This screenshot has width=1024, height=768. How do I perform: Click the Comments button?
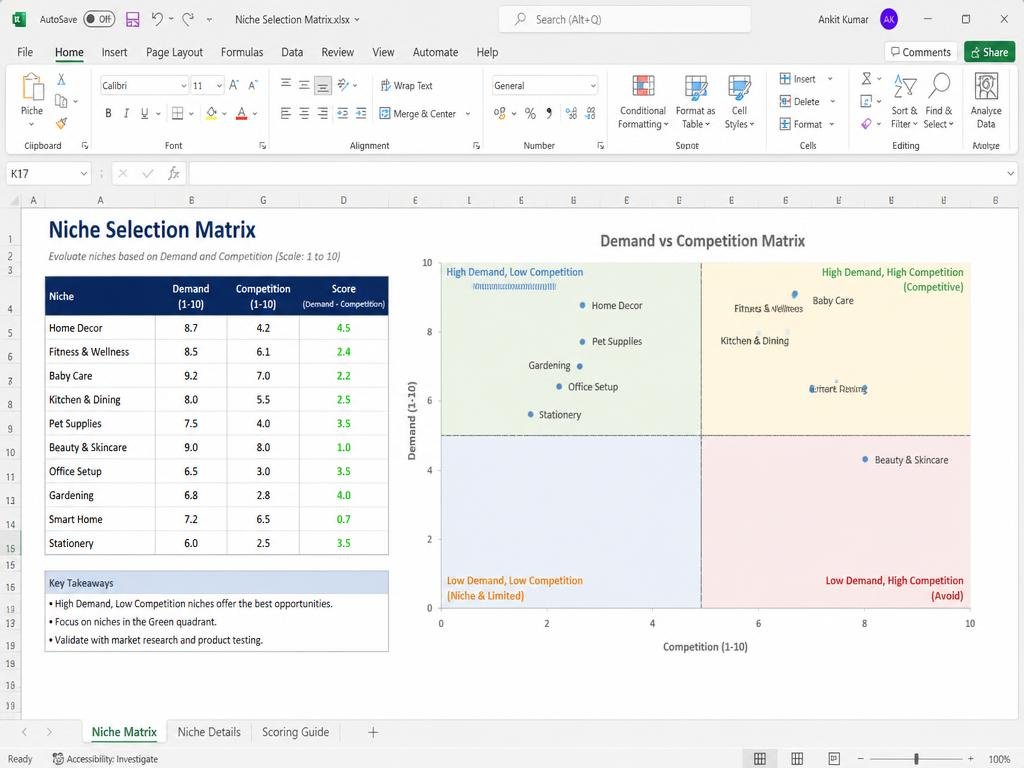pos(921,52)
